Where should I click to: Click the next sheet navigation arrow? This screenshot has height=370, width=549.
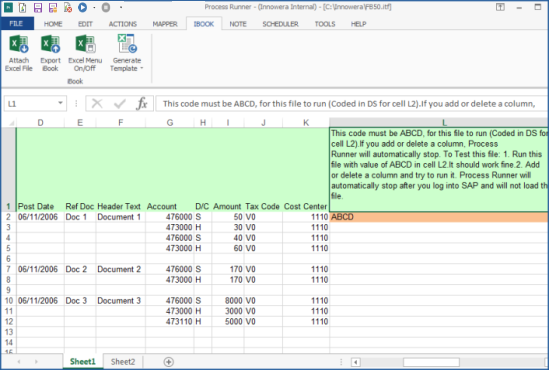click(x=36, y=362)
